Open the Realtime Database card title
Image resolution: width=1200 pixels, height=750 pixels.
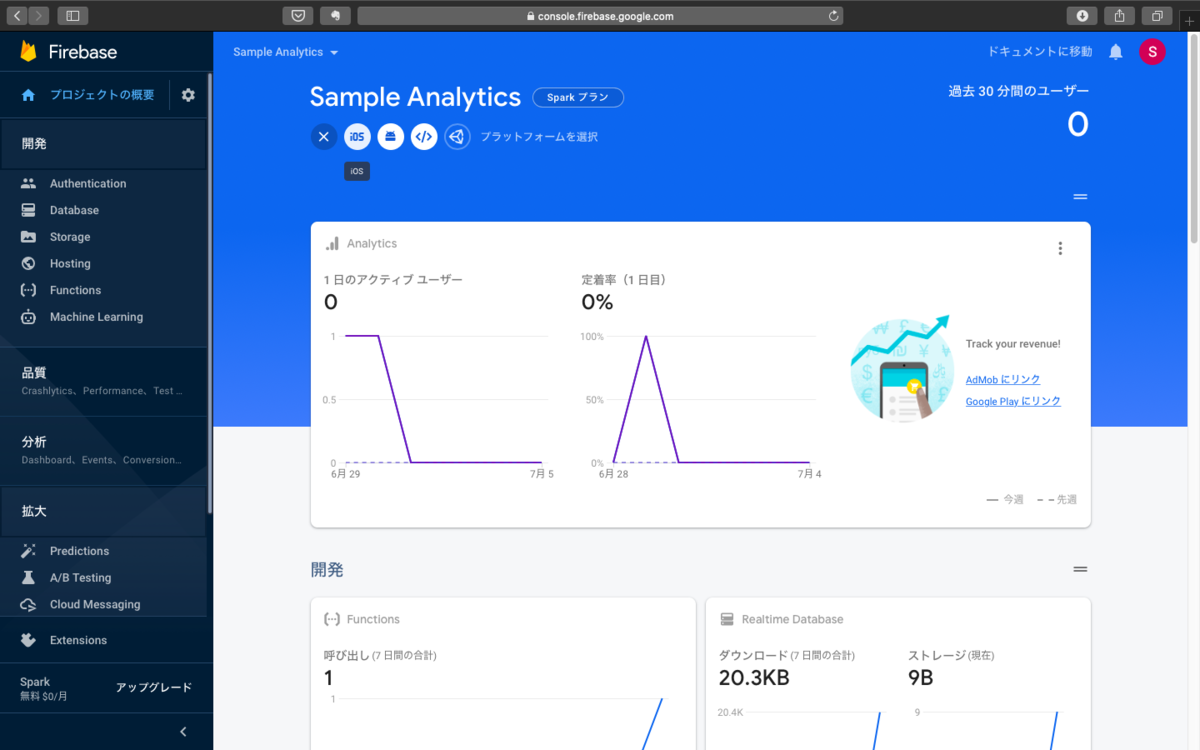[x=792, y=620]
